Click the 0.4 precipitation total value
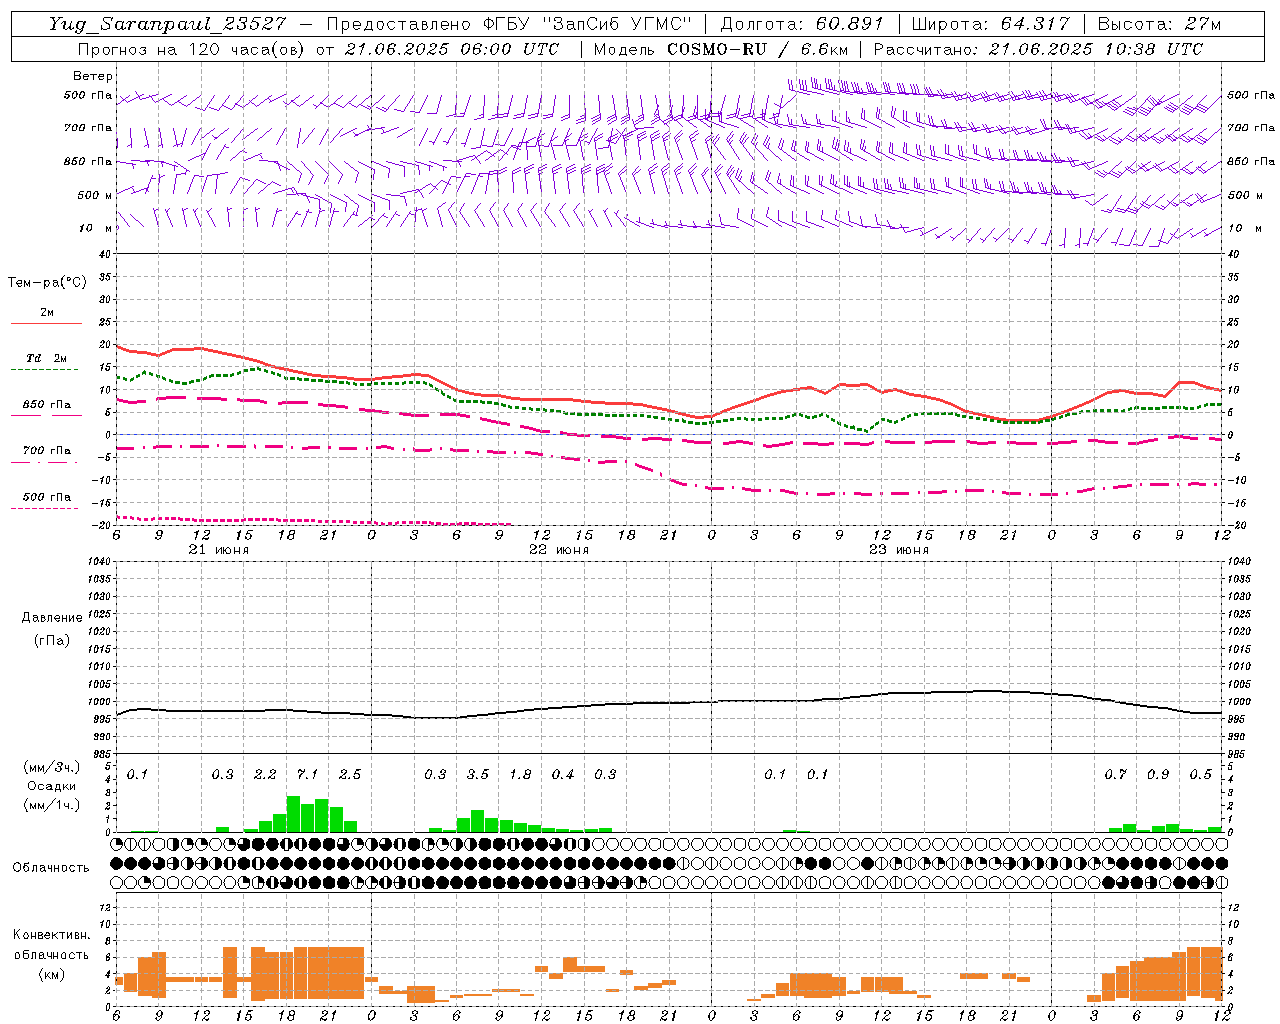1280x1024 pixels. point(563,774)
